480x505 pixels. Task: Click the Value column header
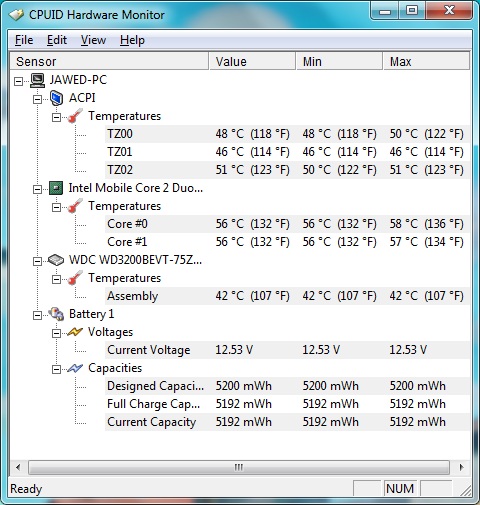tap(252, 61)
